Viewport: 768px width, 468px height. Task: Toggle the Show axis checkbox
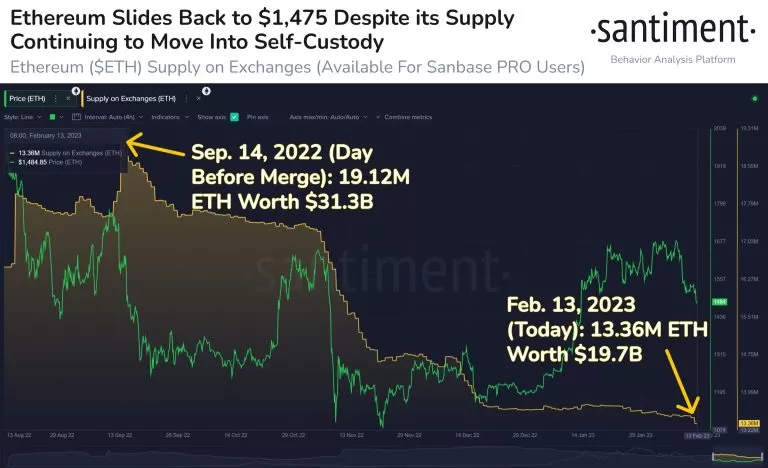(235, 117)
